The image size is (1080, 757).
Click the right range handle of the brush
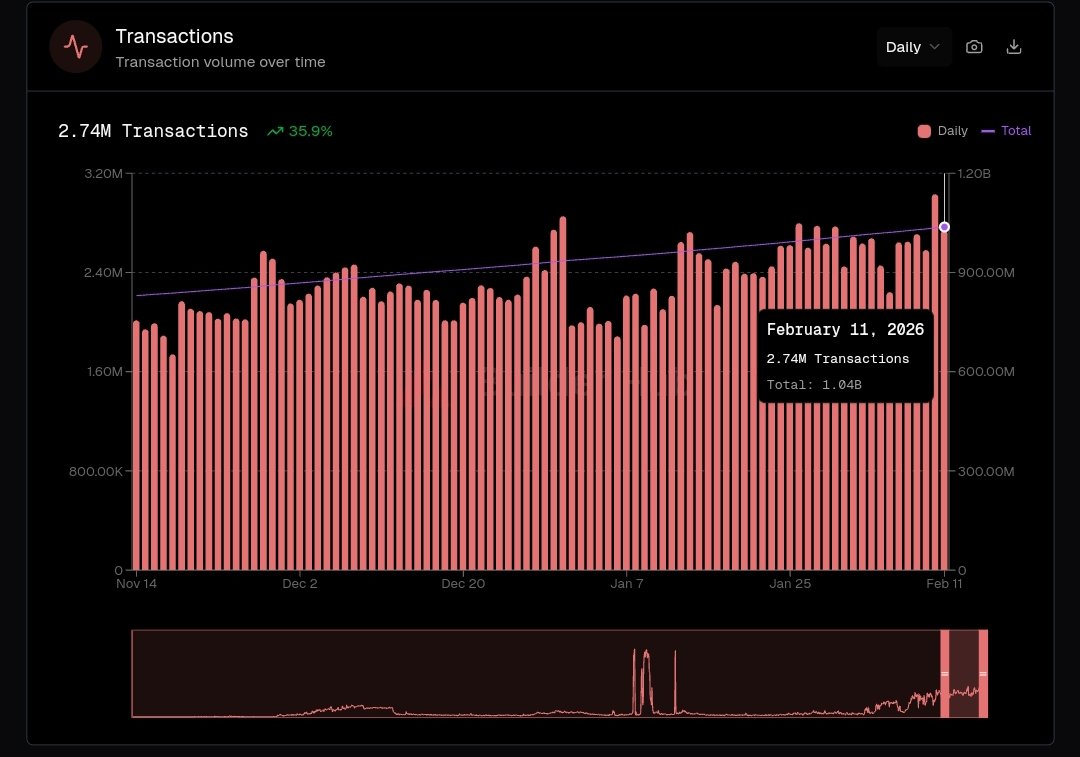pyautogui.click(x=984, y=674)
